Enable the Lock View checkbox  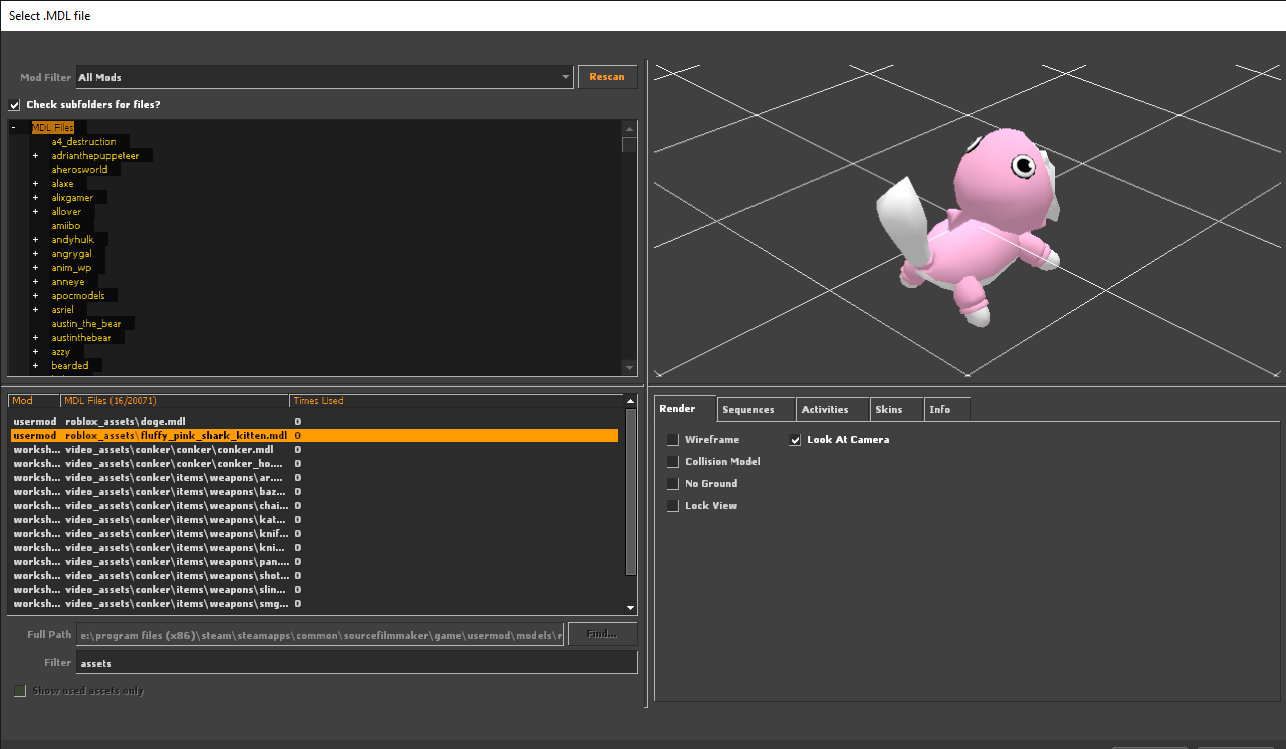[673, 506]
